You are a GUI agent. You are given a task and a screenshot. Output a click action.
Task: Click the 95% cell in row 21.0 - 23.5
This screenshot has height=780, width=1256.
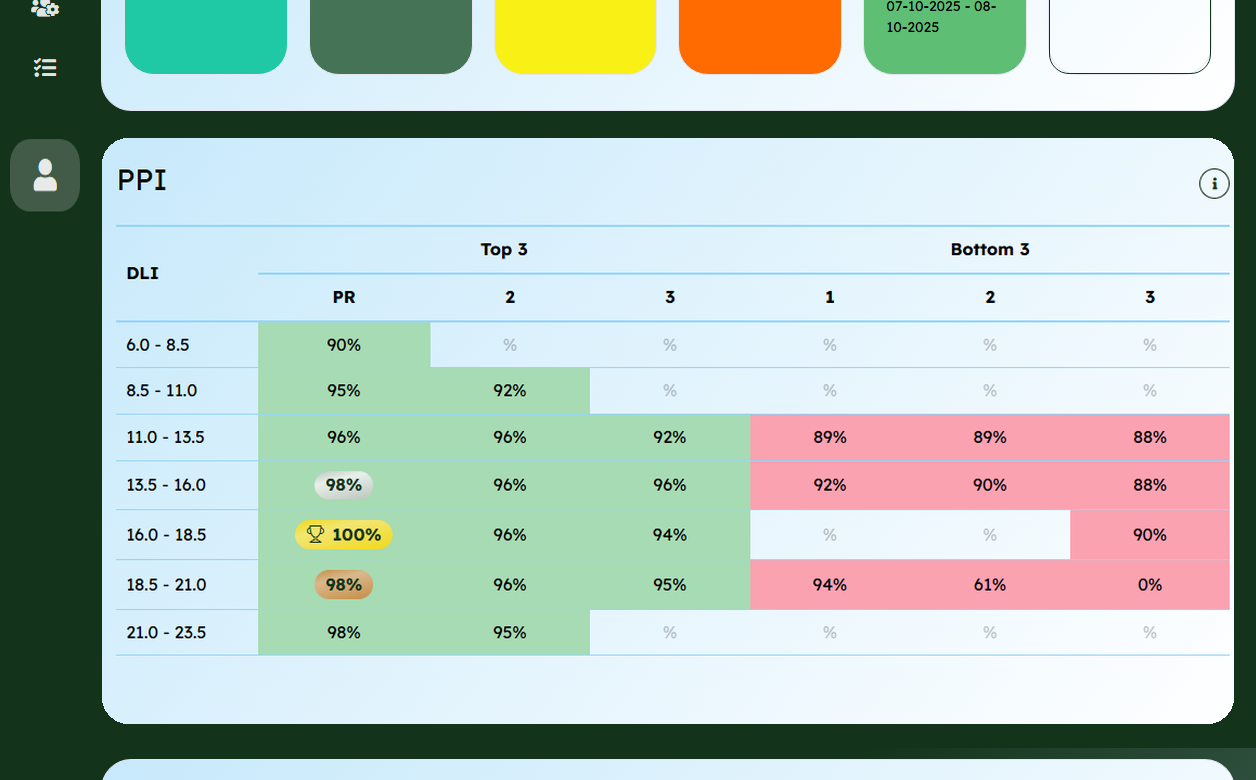[510, 633]
